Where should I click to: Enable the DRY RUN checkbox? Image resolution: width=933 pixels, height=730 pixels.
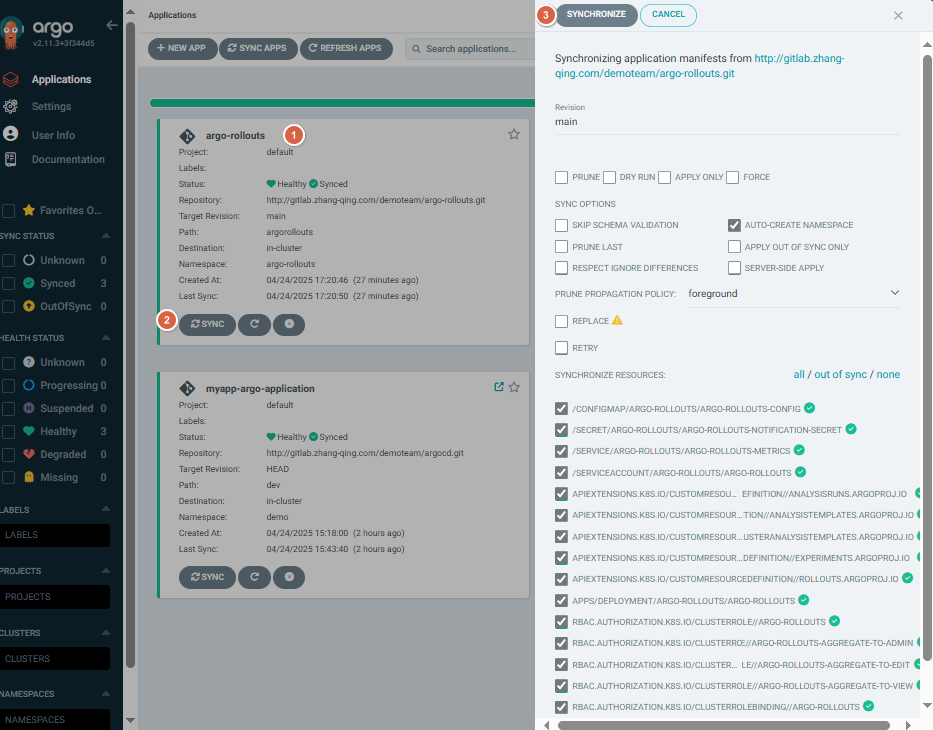(x=609, y=177)
